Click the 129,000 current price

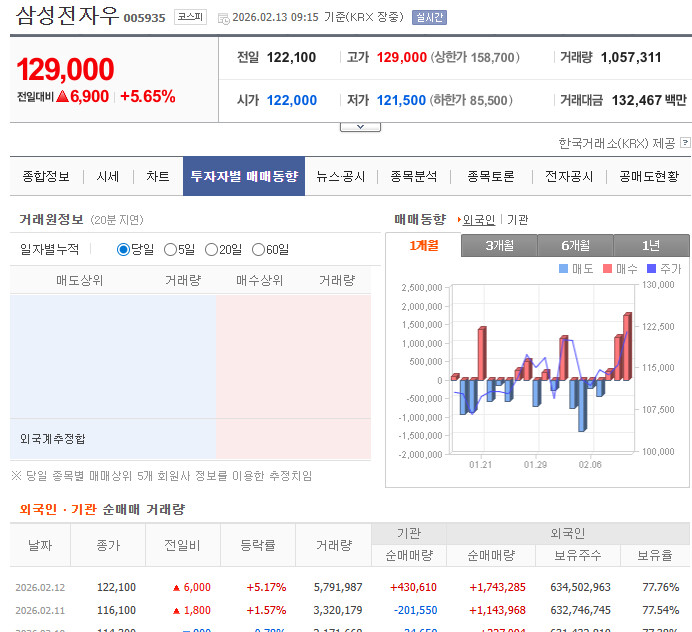point(65,69)
